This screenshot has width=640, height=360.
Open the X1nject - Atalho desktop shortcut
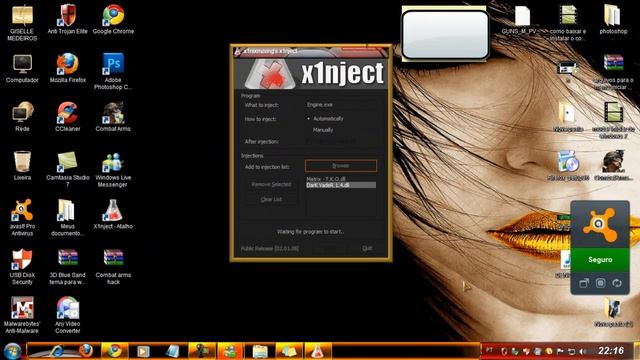[113, 215]
